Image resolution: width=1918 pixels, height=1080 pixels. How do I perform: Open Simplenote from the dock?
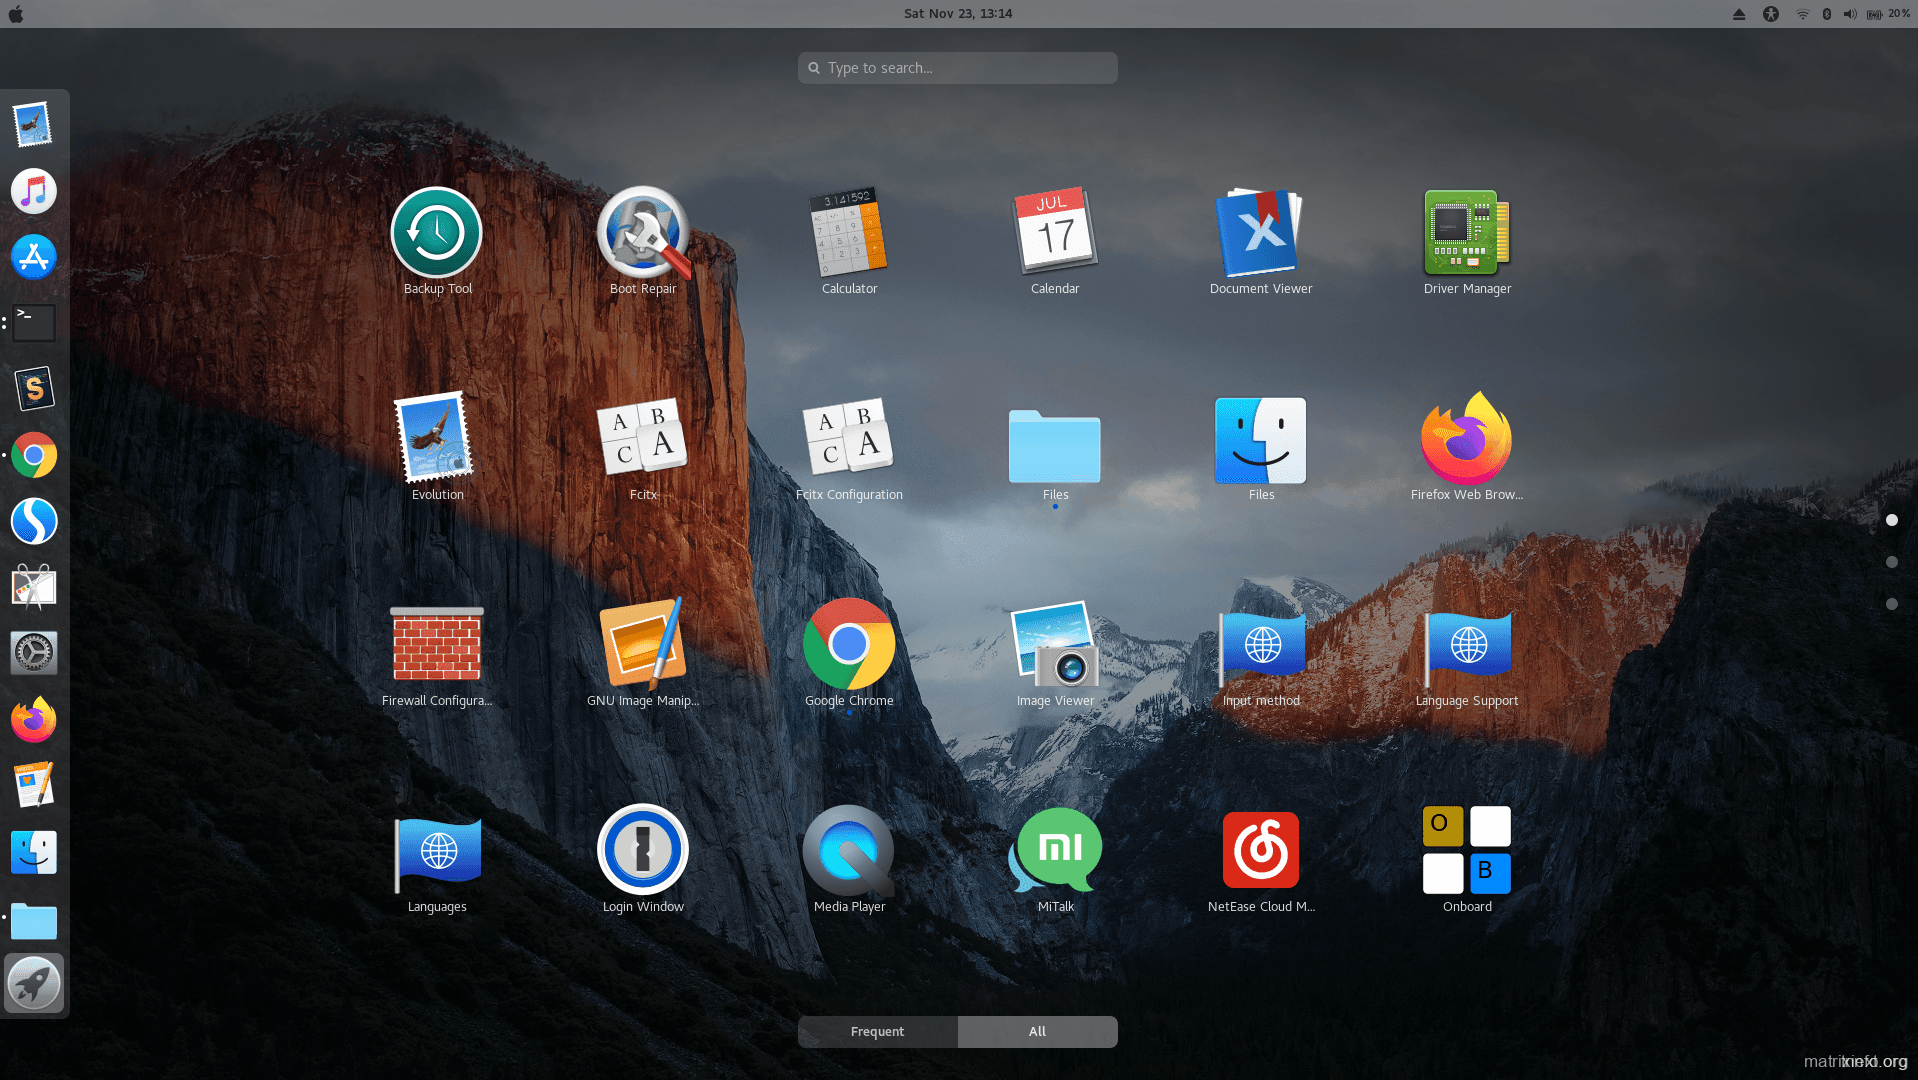click(33, 521)
